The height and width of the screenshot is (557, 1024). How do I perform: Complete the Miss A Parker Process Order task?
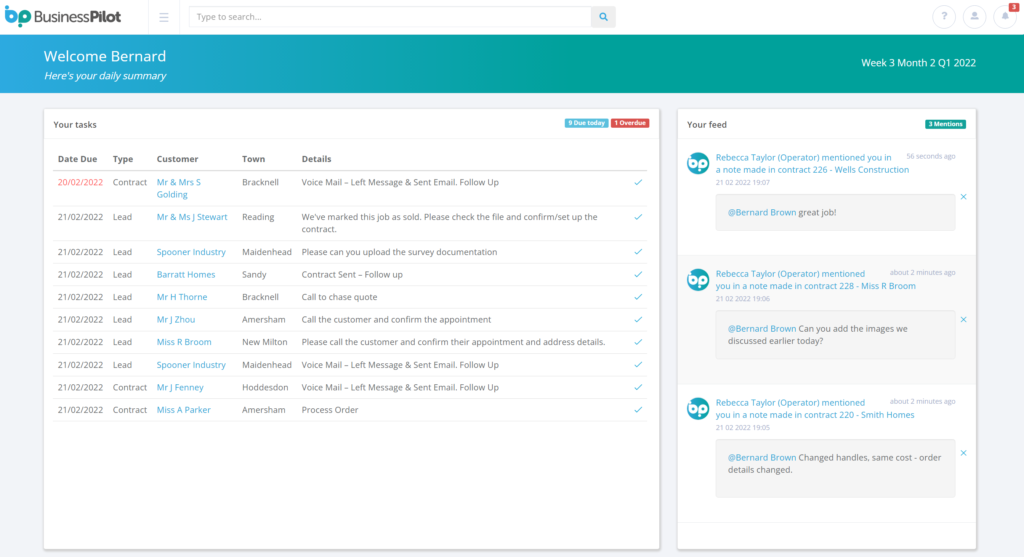click(x=638, y=410)
